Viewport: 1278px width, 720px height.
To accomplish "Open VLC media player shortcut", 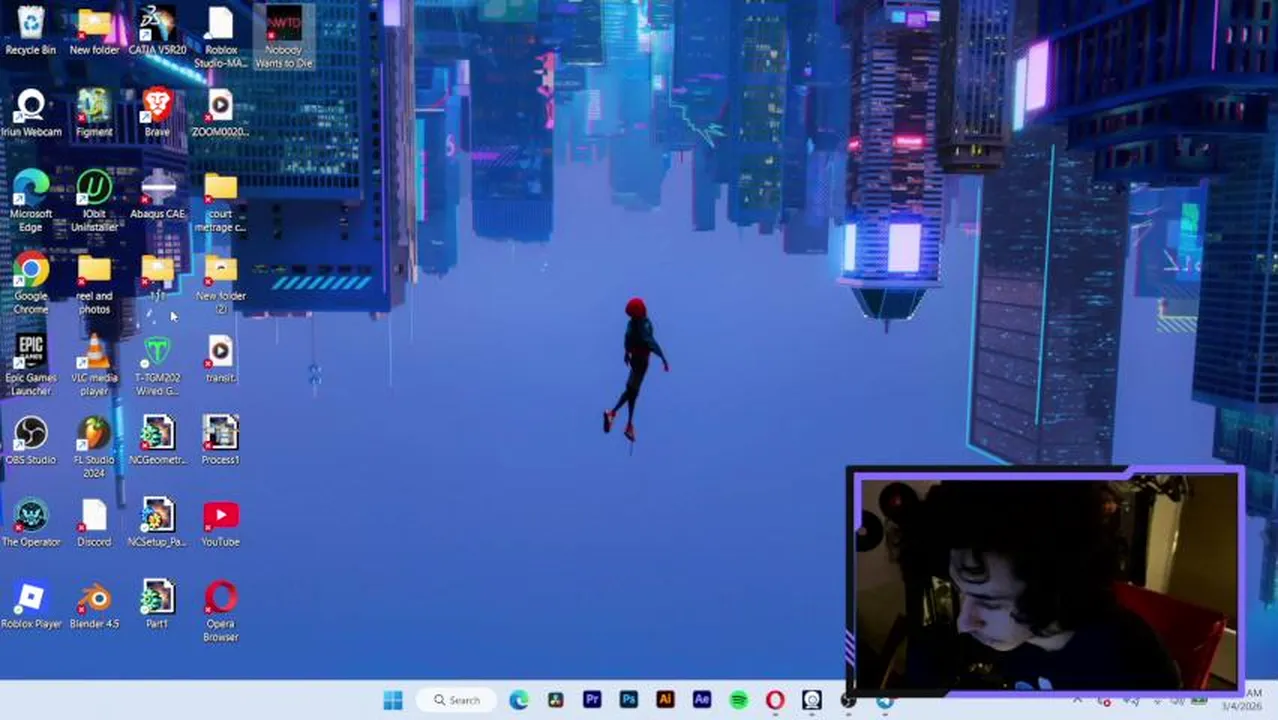I will pos(94,366).
